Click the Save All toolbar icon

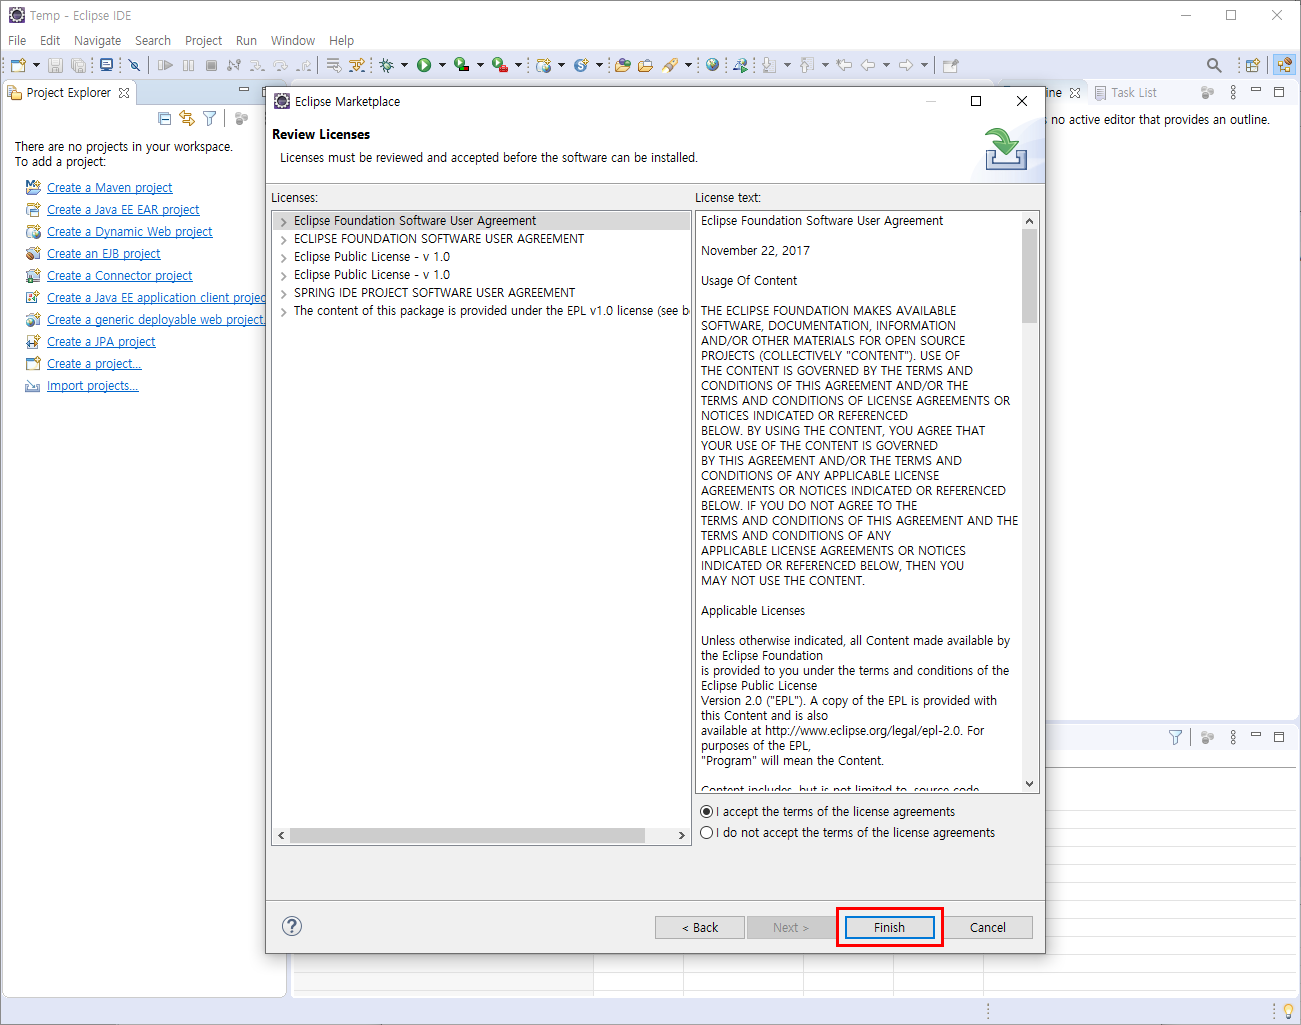[x=78, y=65]
